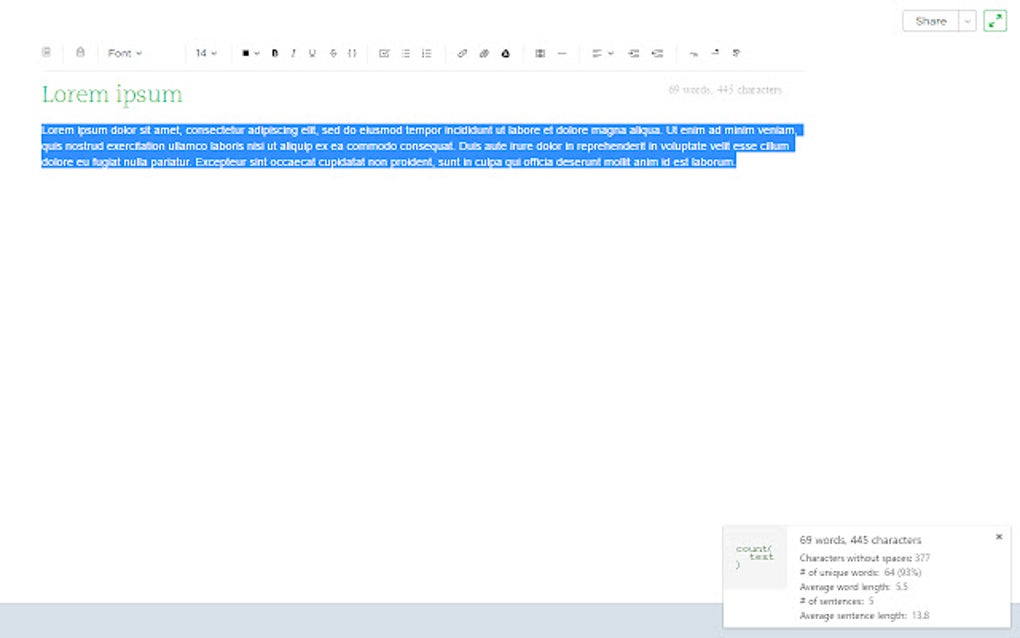Insert a hyperlink with the link icon

click(x=461, y=53)
